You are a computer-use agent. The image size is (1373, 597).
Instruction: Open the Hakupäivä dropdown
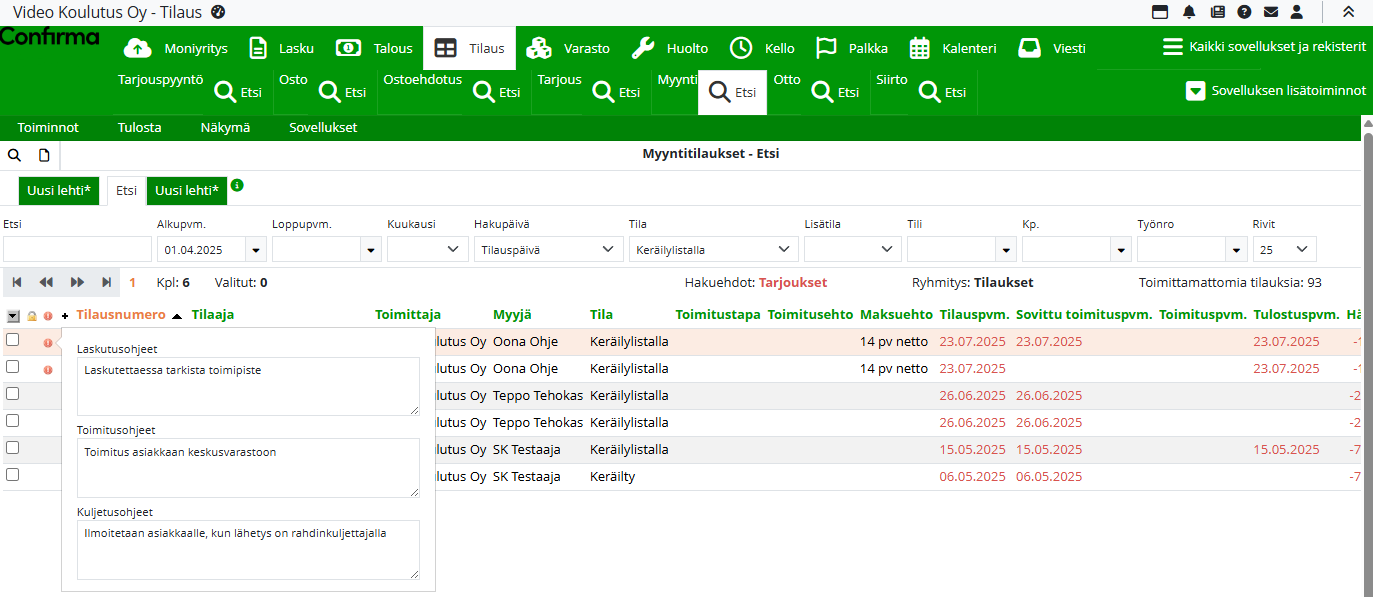[547, 249]
